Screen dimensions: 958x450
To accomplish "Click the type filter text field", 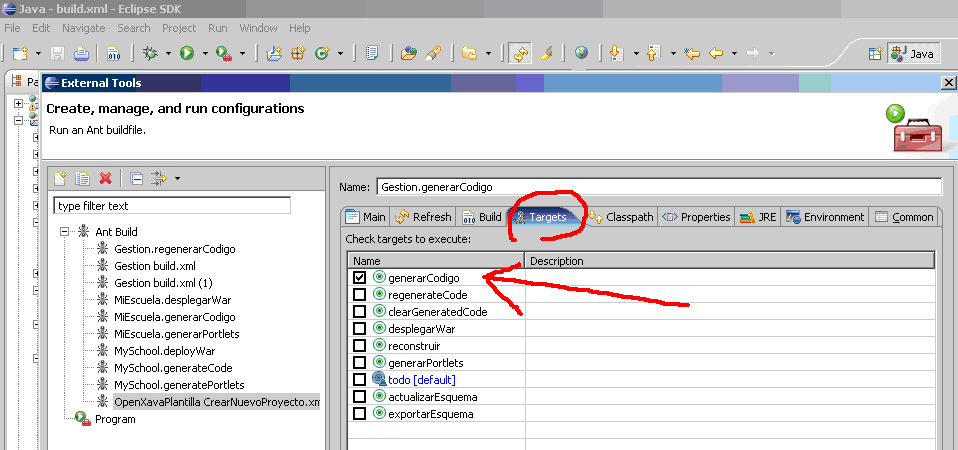I will [x=172, y=206].
